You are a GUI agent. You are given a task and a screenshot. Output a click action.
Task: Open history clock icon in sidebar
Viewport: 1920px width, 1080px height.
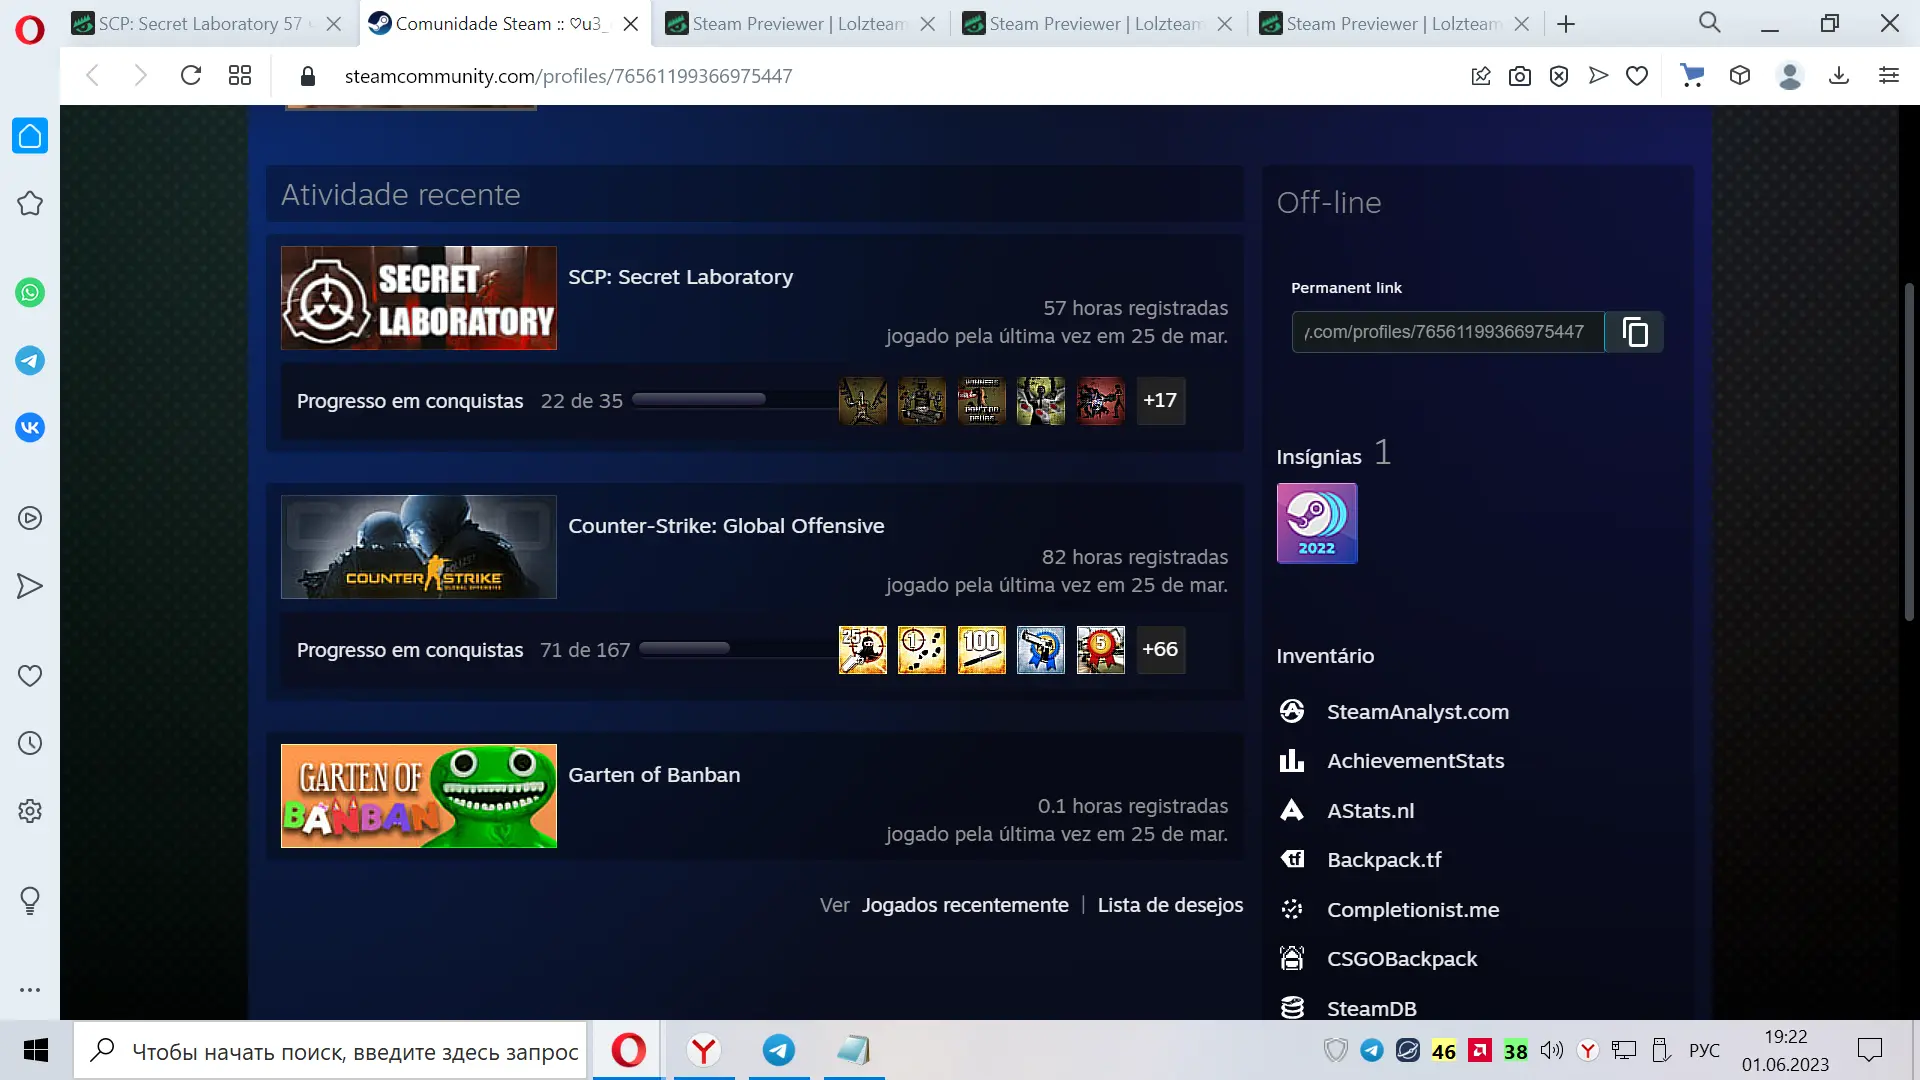(x=30, y=743)
